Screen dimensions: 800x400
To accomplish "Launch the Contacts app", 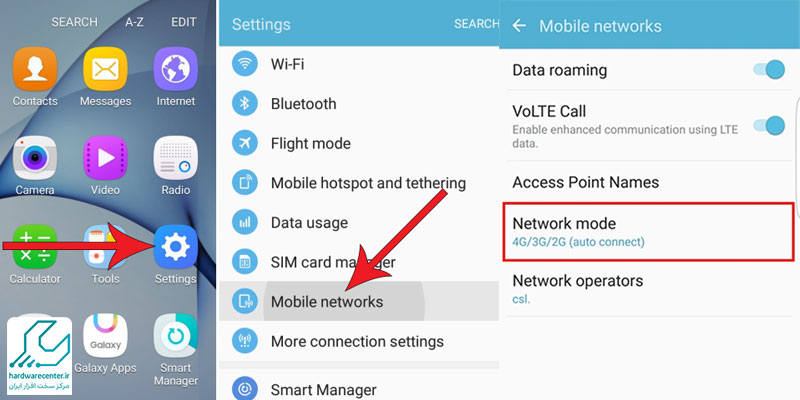I will [x=35, y=69].
